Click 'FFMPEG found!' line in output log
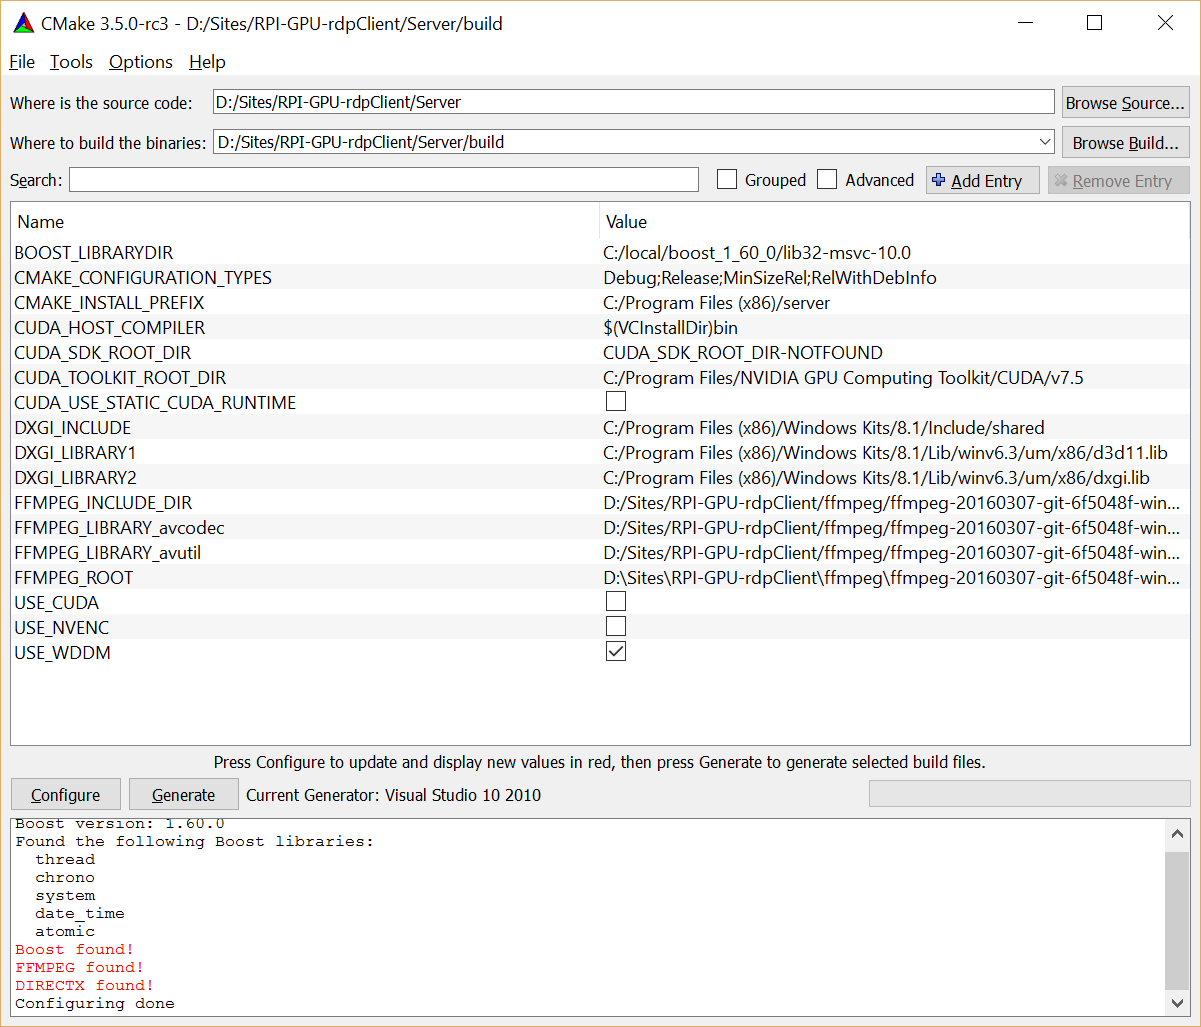This screenshot has width=1201, height=1027. (79, 967)
